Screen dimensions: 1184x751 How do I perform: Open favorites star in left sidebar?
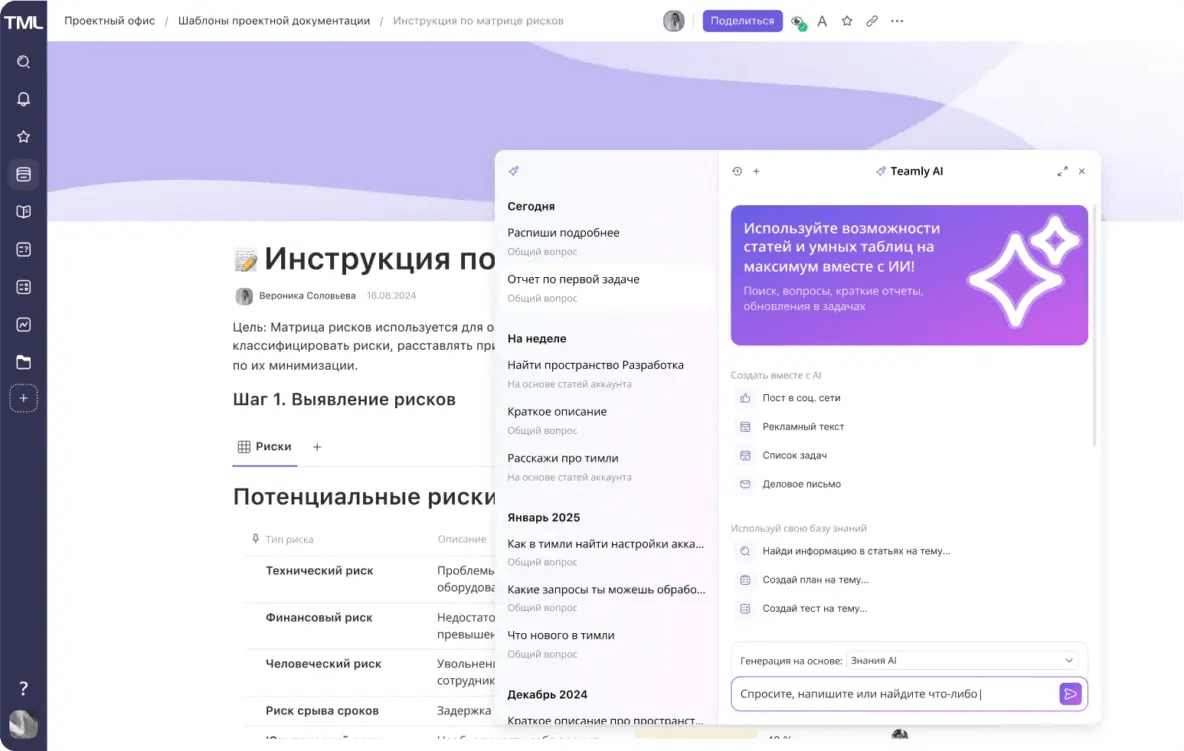click(23, 137)
